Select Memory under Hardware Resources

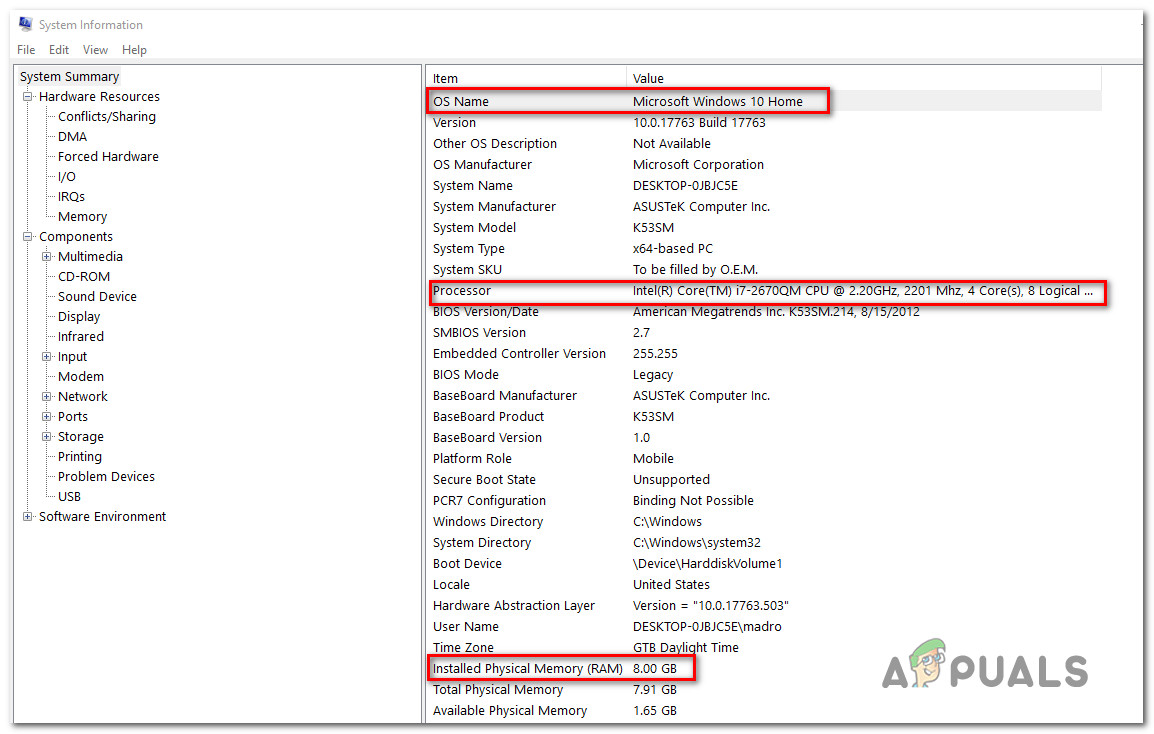point(82,216)
